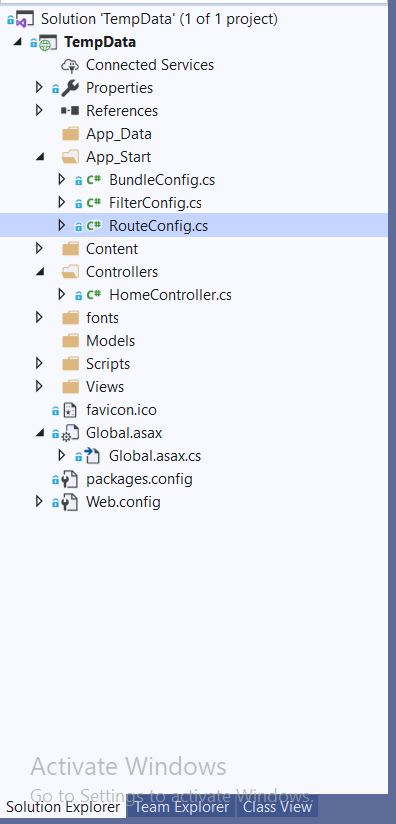Select FilterConfig.cs in the tree

(x=155, y=203)
